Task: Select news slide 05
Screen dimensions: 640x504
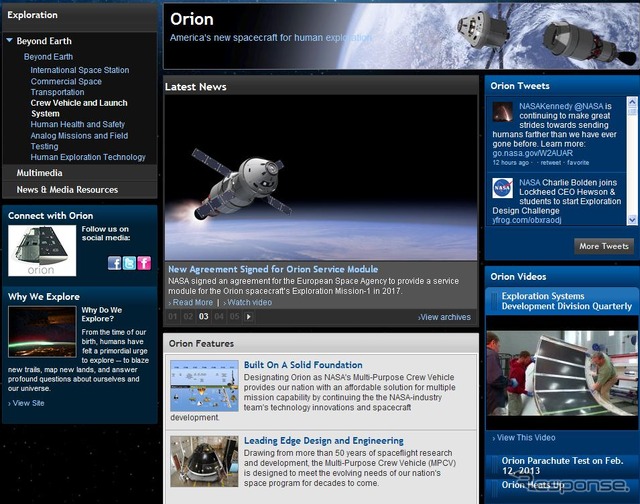Action: [234, 316]
